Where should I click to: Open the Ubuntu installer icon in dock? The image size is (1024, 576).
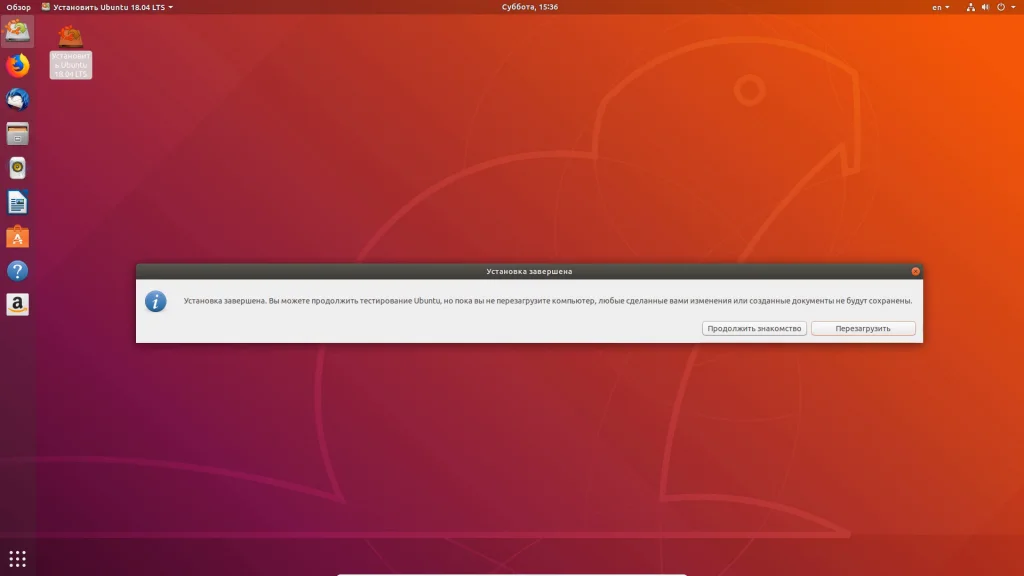(x=18, y=31)
